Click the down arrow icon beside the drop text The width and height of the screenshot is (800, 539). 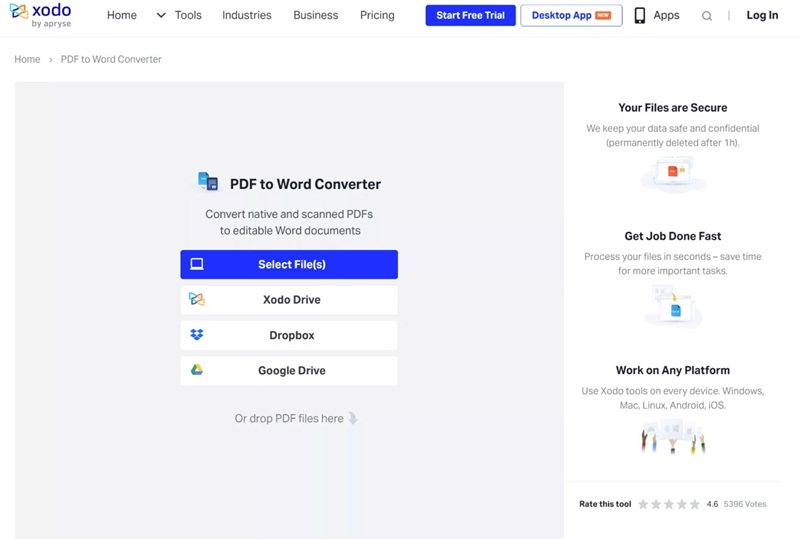(353, 418)
